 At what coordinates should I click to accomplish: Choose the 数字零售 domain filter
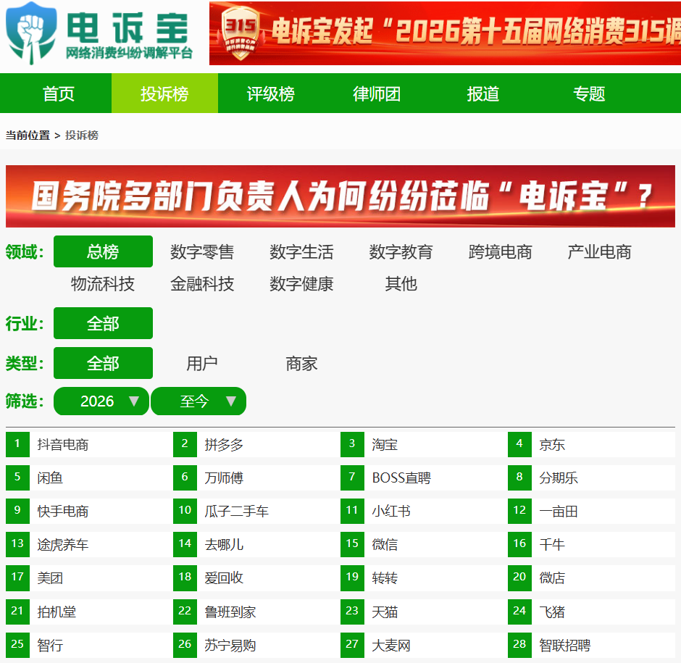[202, 252]
